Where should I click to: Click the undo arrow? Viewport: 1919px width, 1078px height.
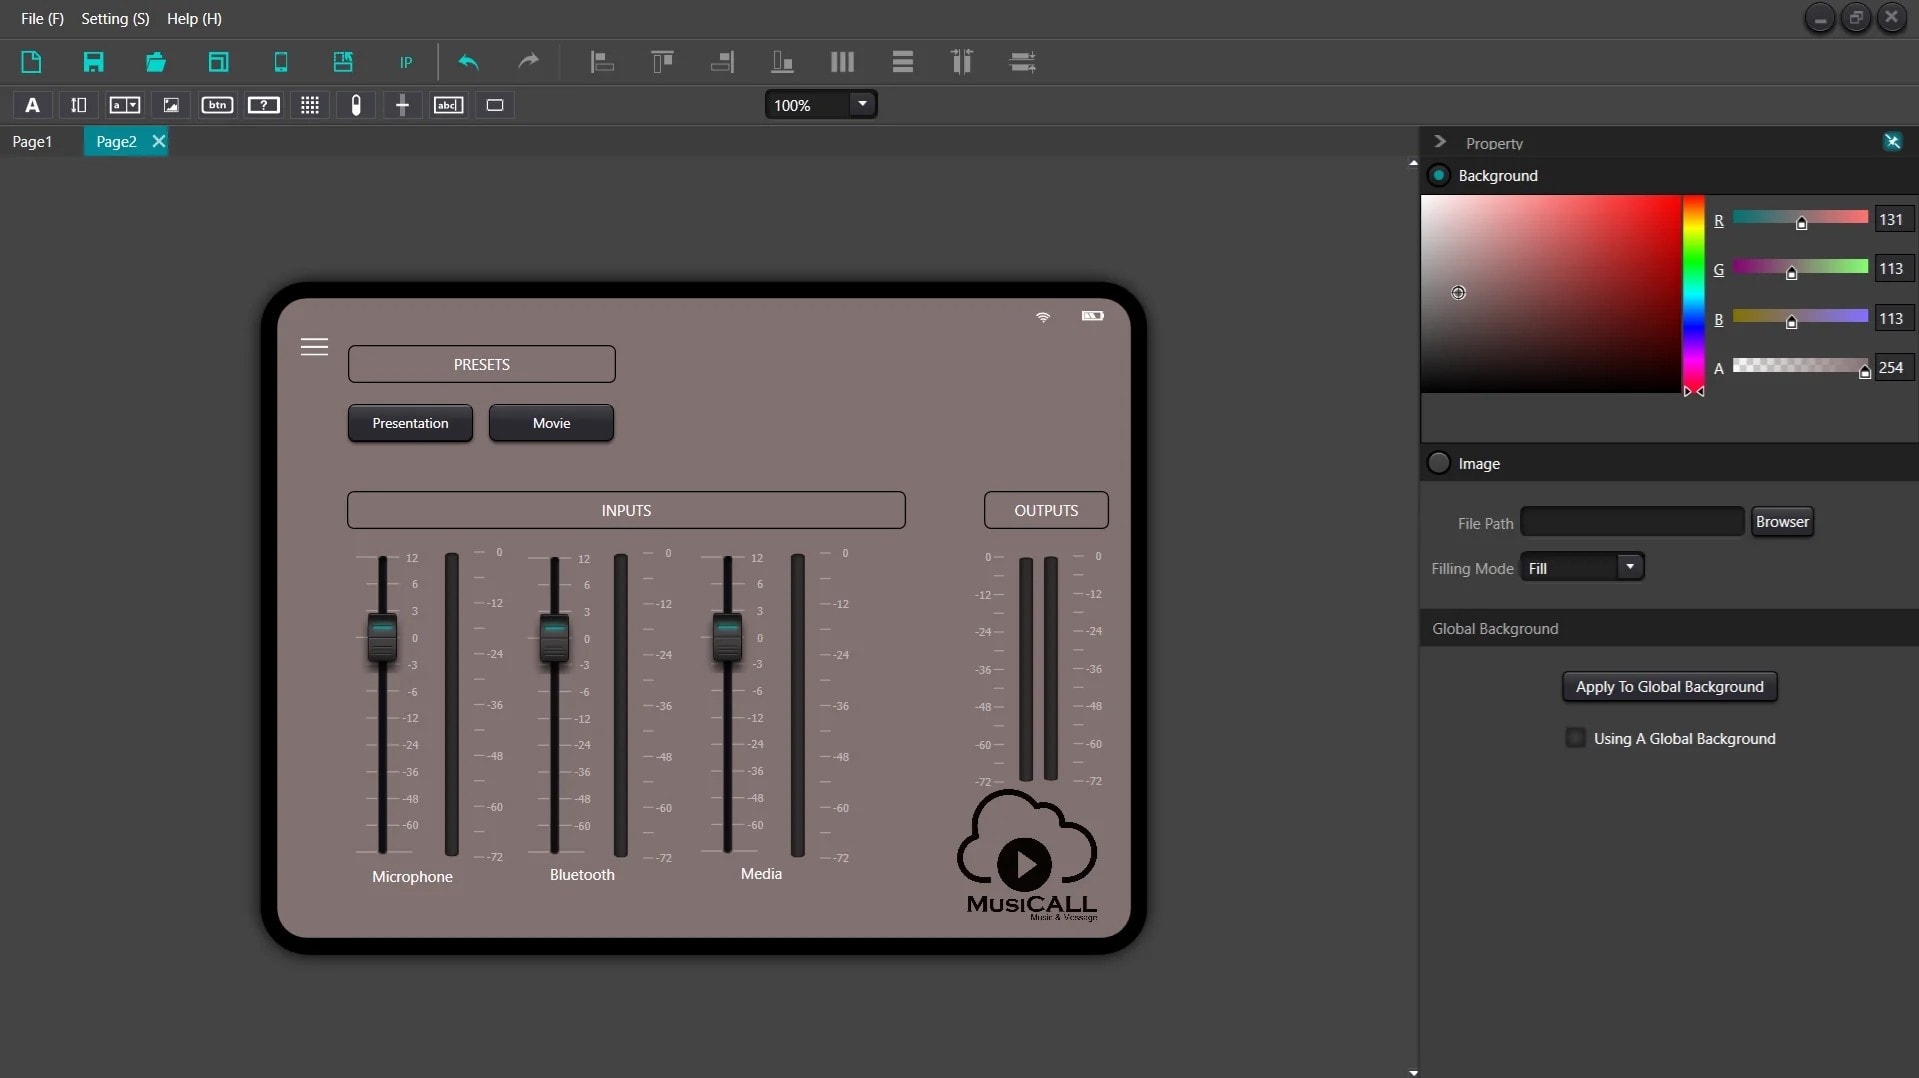pos(468,62)
